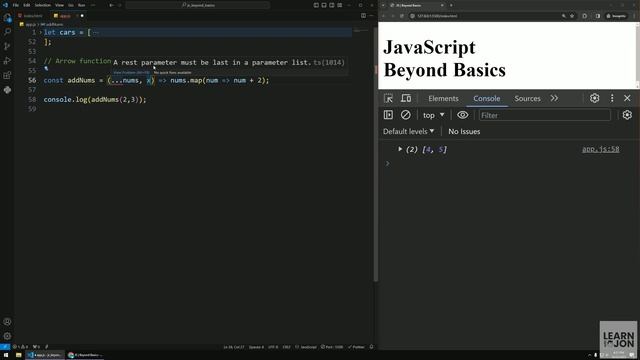Switch to the Elements tab
The height and width of the screenshot is (360, 640).
(x=443, y=98)
